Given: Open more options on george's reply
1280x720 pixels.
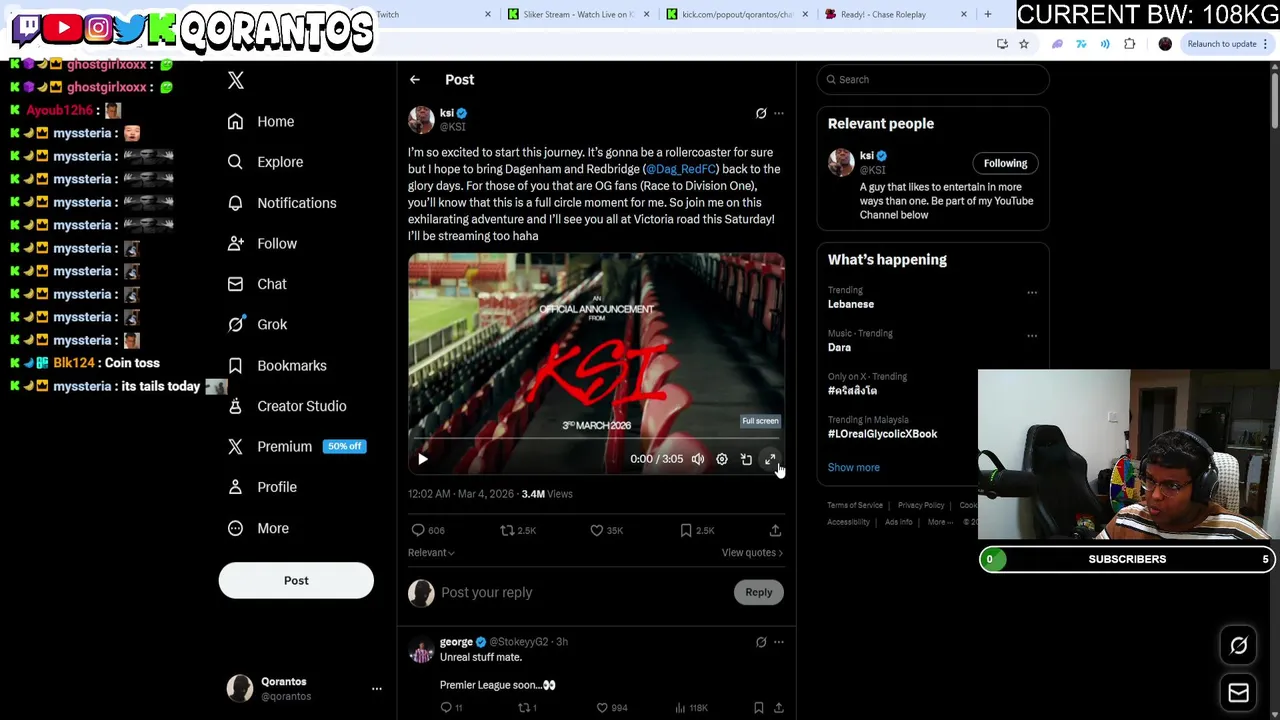Looking at the screenshot, I should tap(779, 642).
